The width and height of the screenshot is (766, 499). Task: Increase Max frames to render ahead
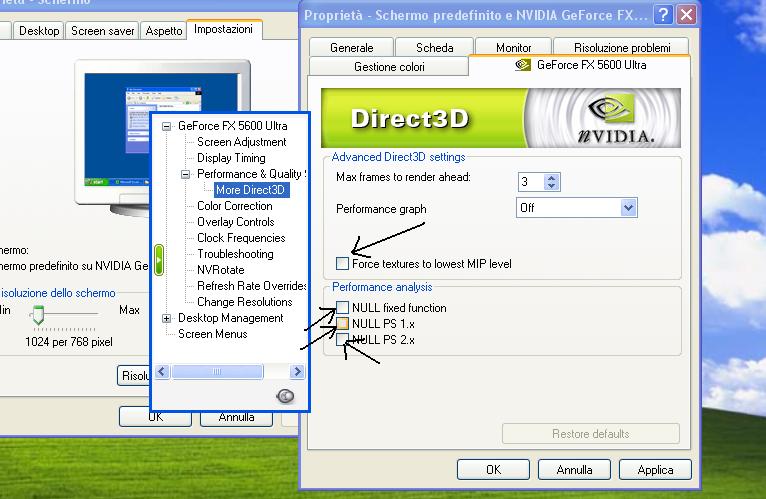point(552,178)
